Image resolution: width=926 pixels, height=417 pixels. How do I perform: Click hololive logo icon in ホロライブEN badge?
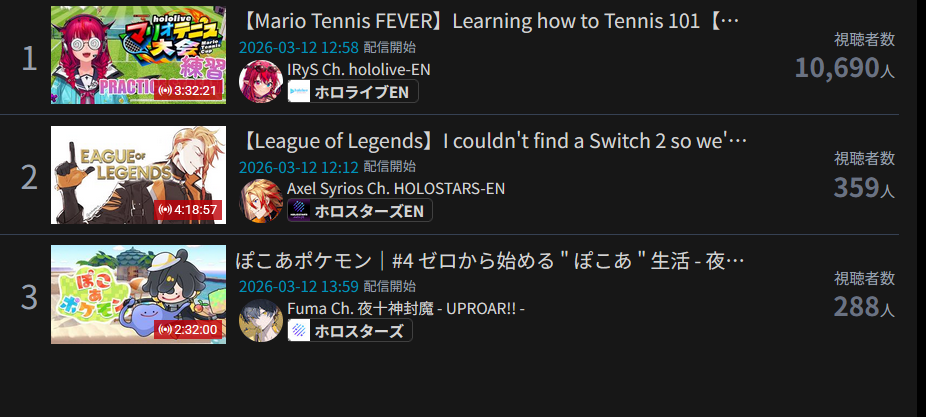pos(299,92)
